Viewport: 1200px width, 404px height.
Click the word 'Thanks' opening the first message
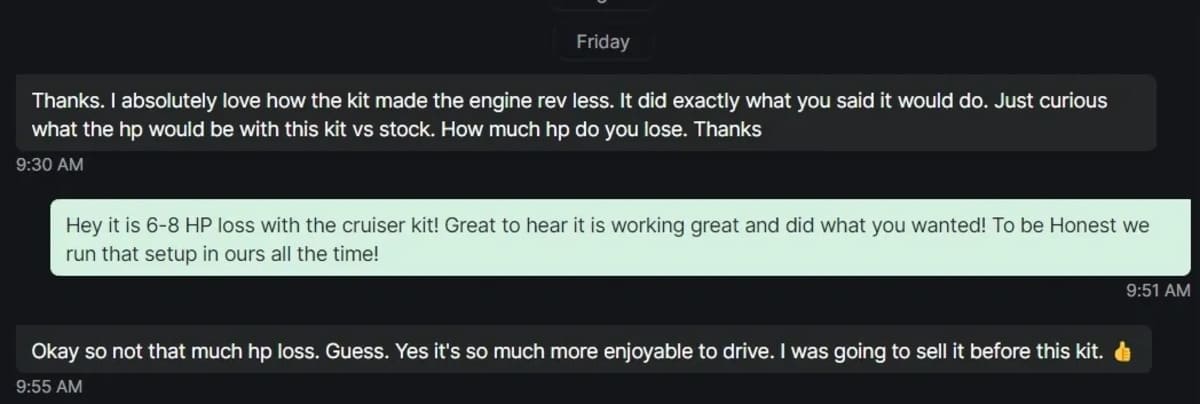[x=58, y=101]
